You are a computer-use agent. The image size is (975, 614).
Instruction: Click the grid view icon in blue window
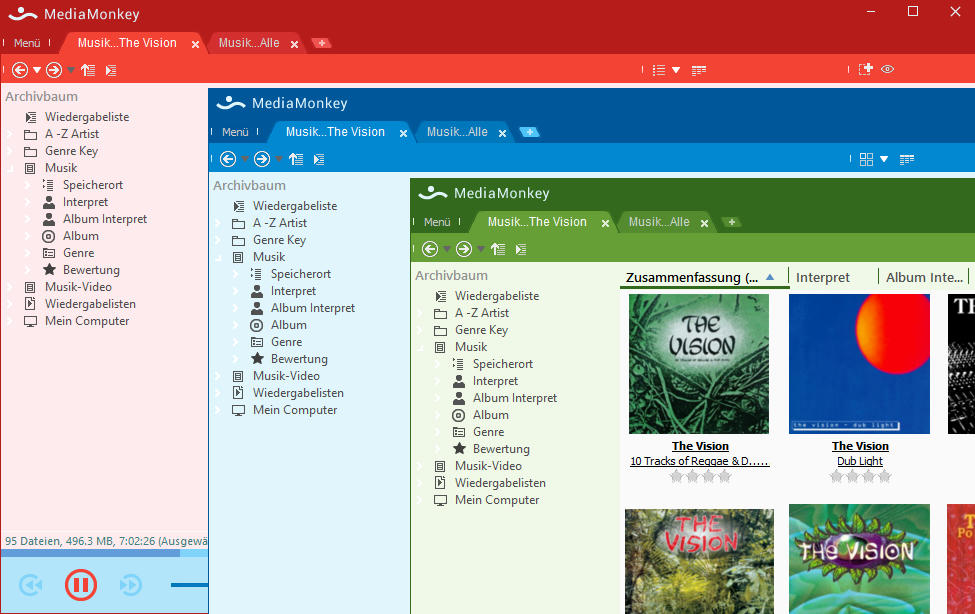click(x=866, y=159)
